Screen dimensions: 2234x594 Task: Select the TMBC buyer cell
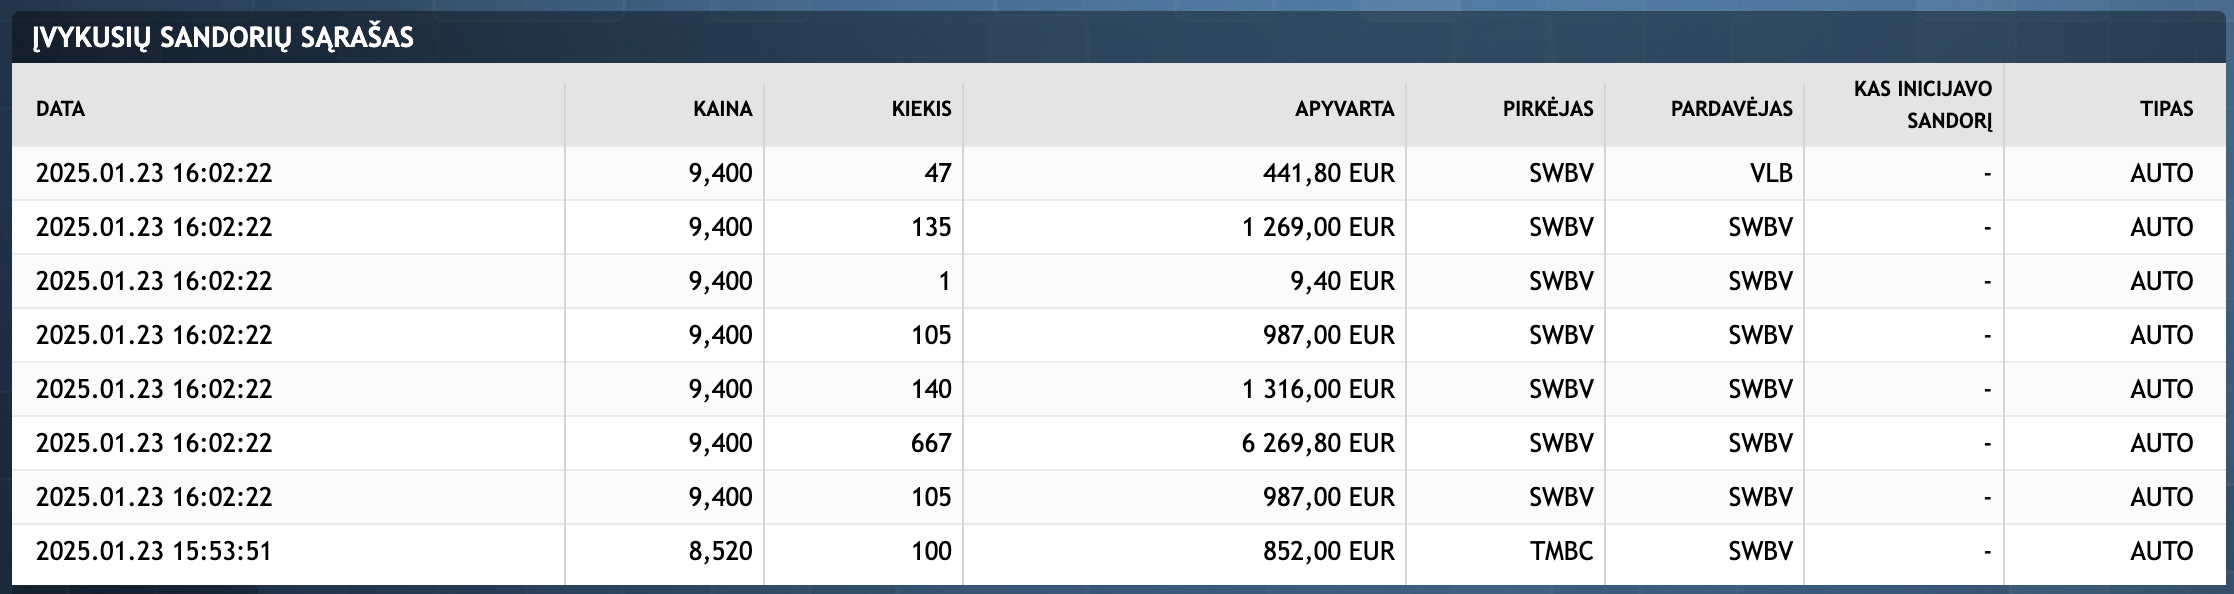pos(1561,551)
